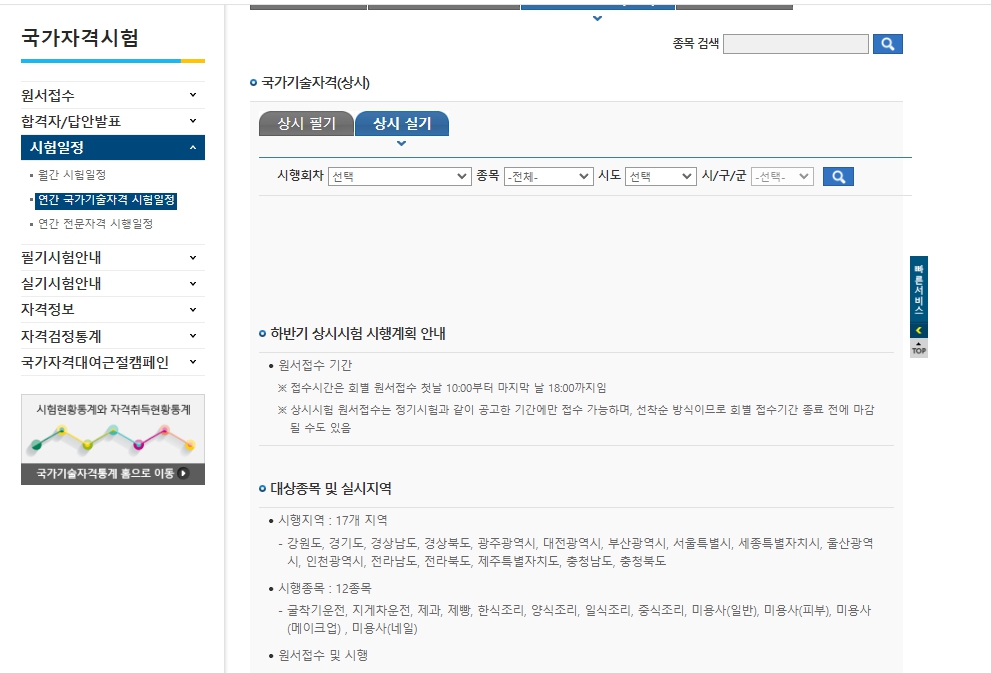Click the yellow arrow on quick service tab

(918, 330)
